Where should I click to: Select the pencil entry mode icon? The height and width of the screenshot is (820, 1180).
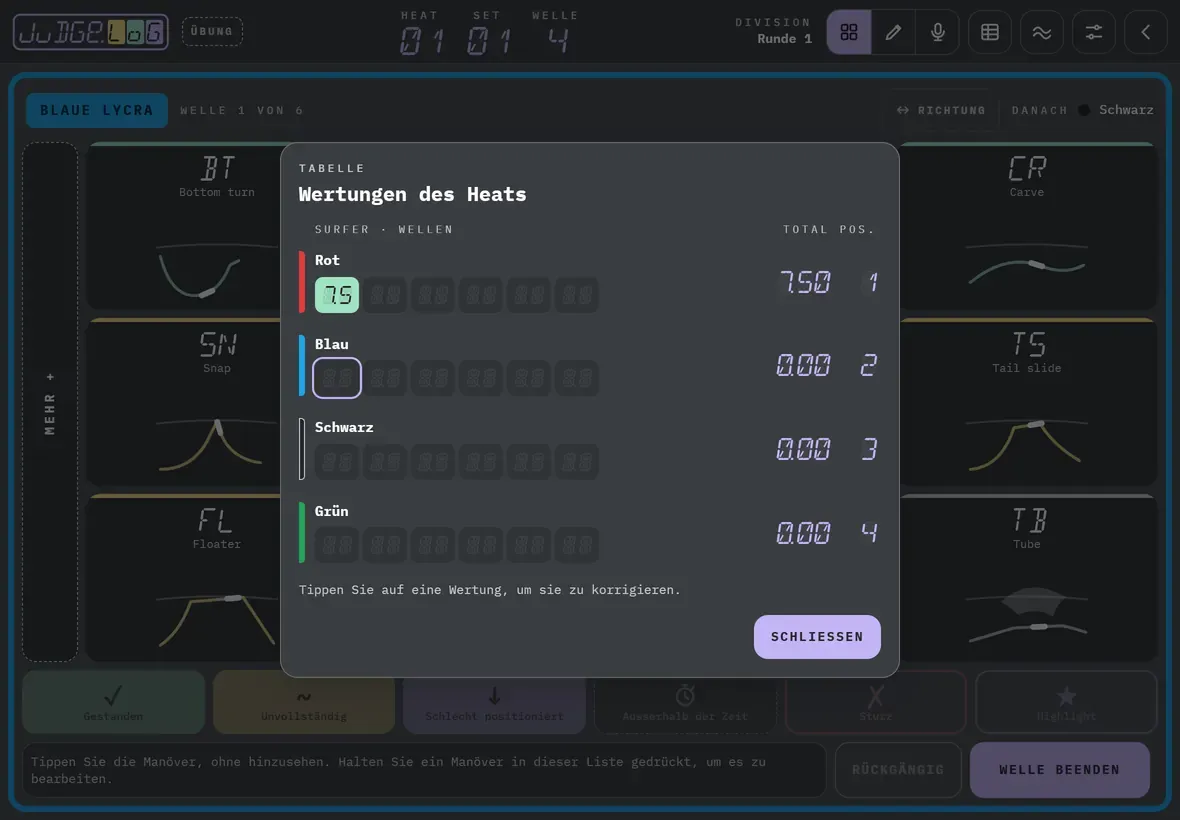pos(893,32)
